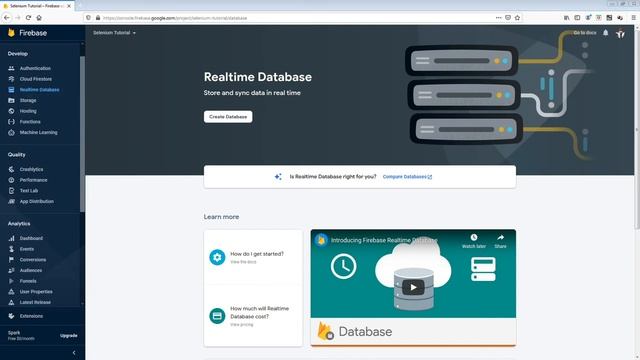Image resolution: width=640 pixels, height=360 pixels.
Task: Click Share on the video
Action: click(x=500, y=241)
